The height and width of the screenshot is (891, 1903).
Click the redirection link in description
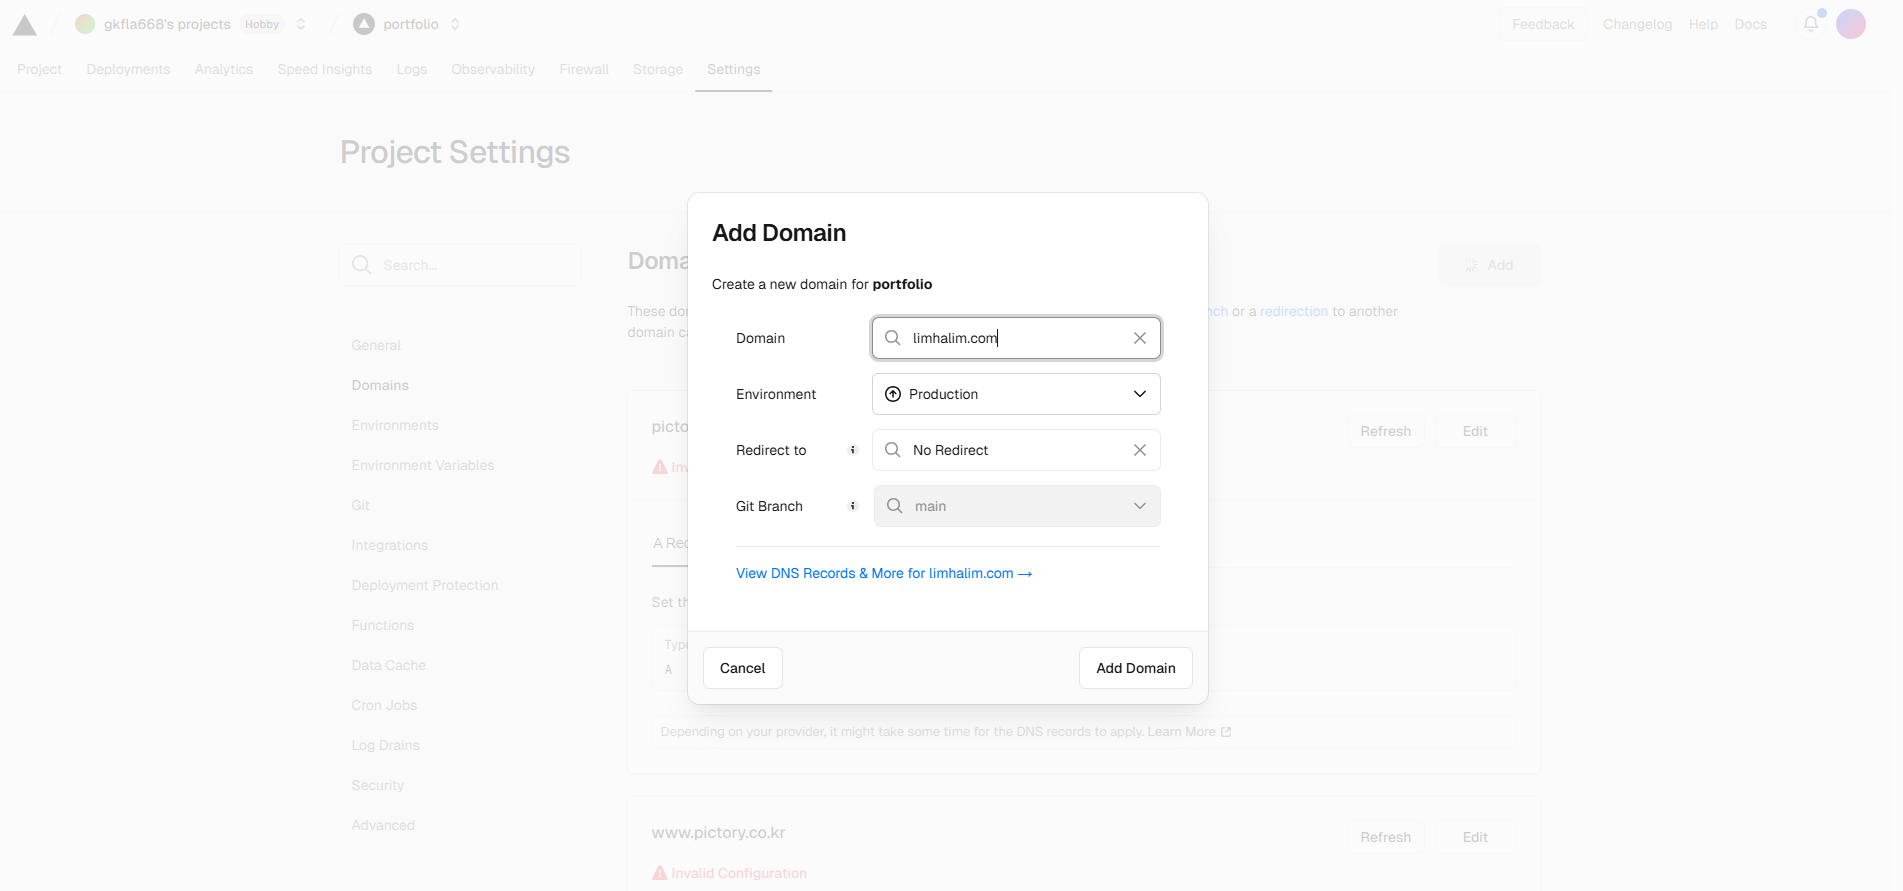[x=1294, y=311]
